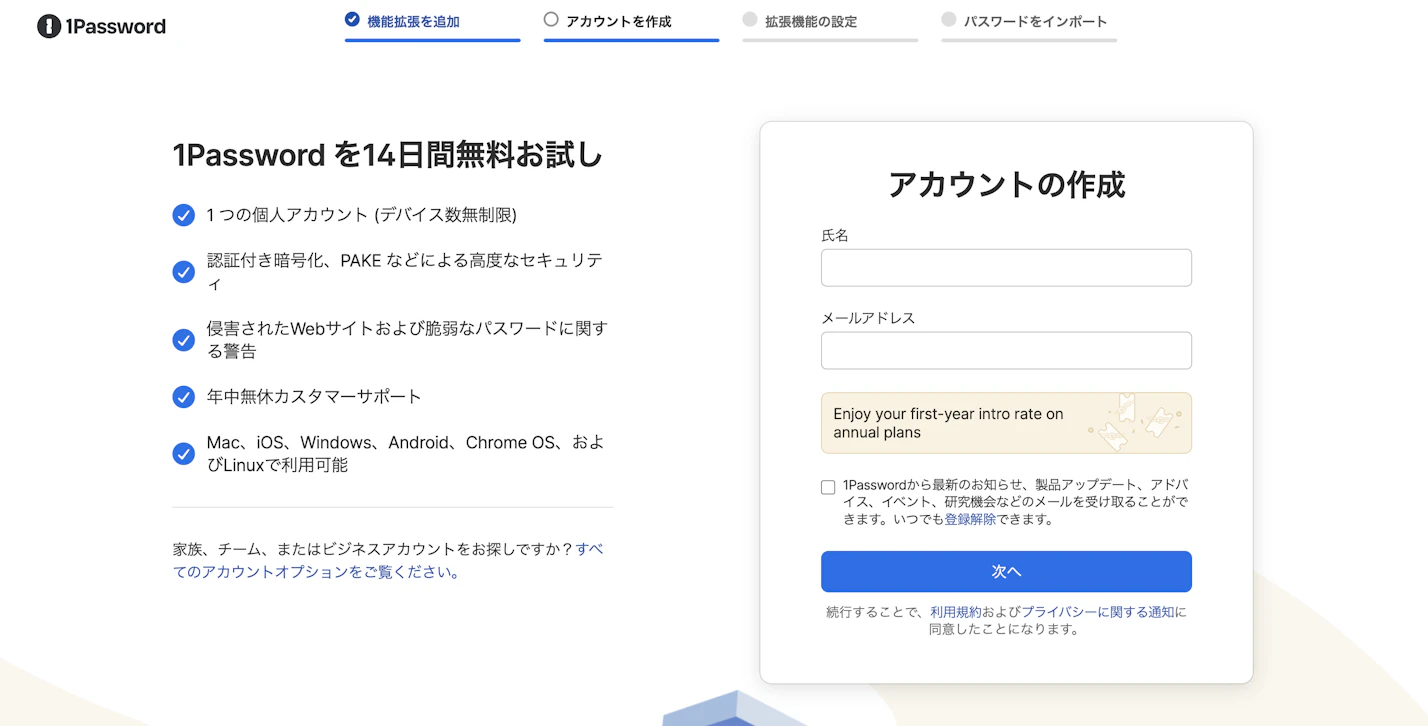Click the gray dot beside パスワードをインポート
1428x726 pixels.
tap(949, 19)
